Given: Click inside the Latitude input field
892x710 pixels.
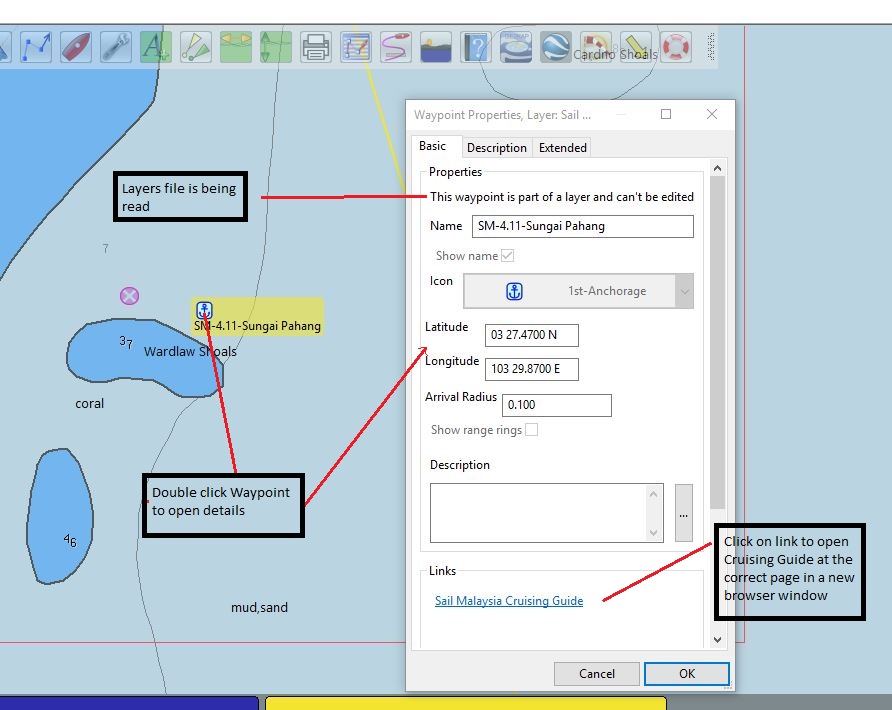Looking at the screenshot, I should click(533, 335).
